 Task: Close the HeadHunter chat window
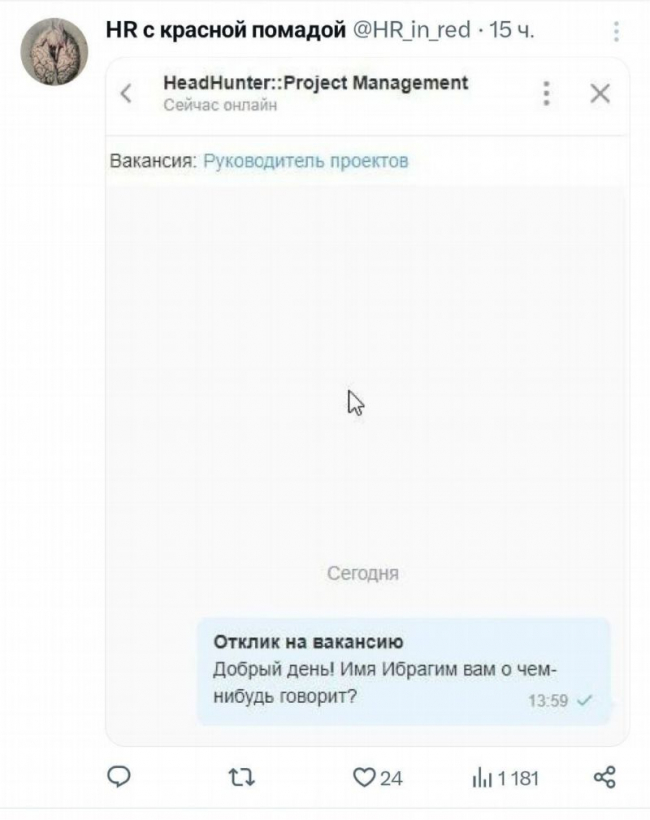pos(600,94)
